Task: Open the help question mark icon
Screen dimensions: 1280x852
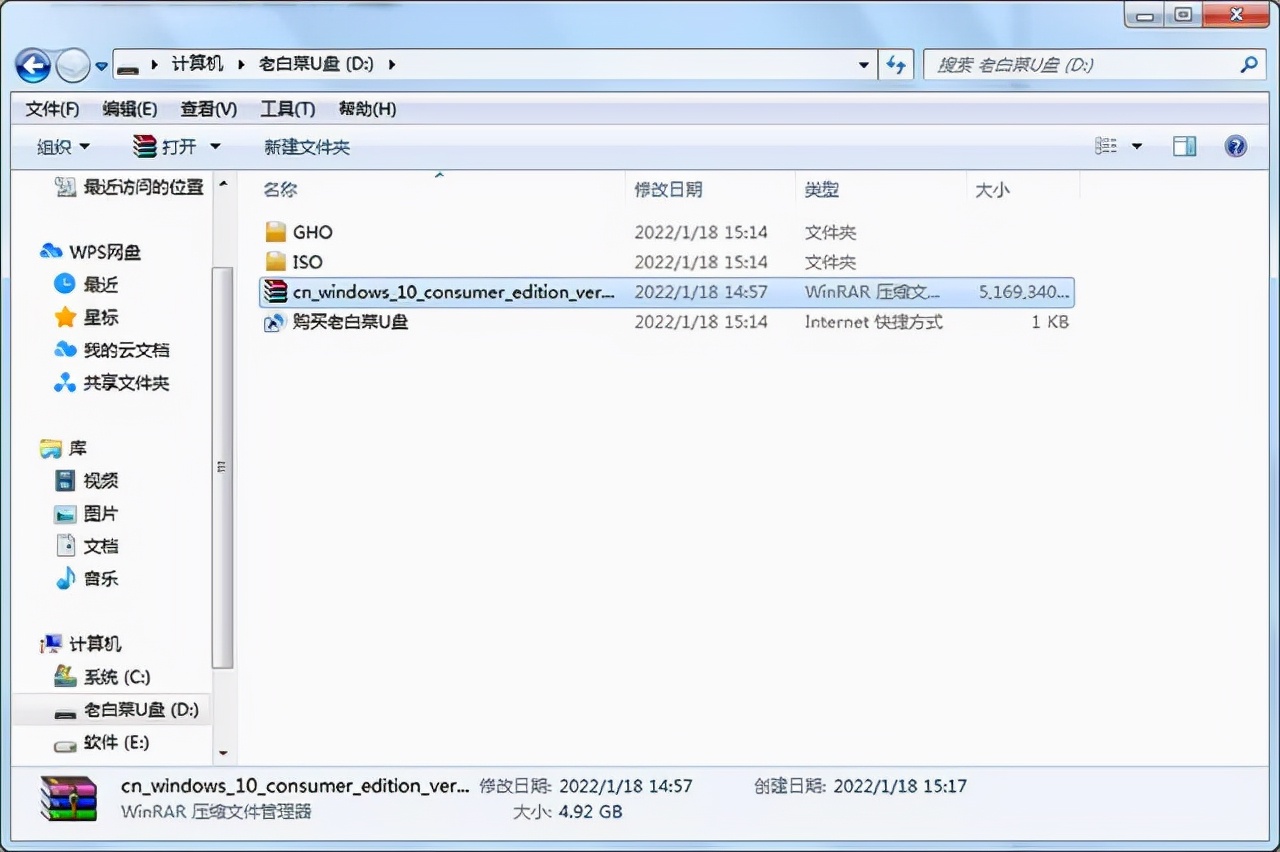Action: 1237,146
